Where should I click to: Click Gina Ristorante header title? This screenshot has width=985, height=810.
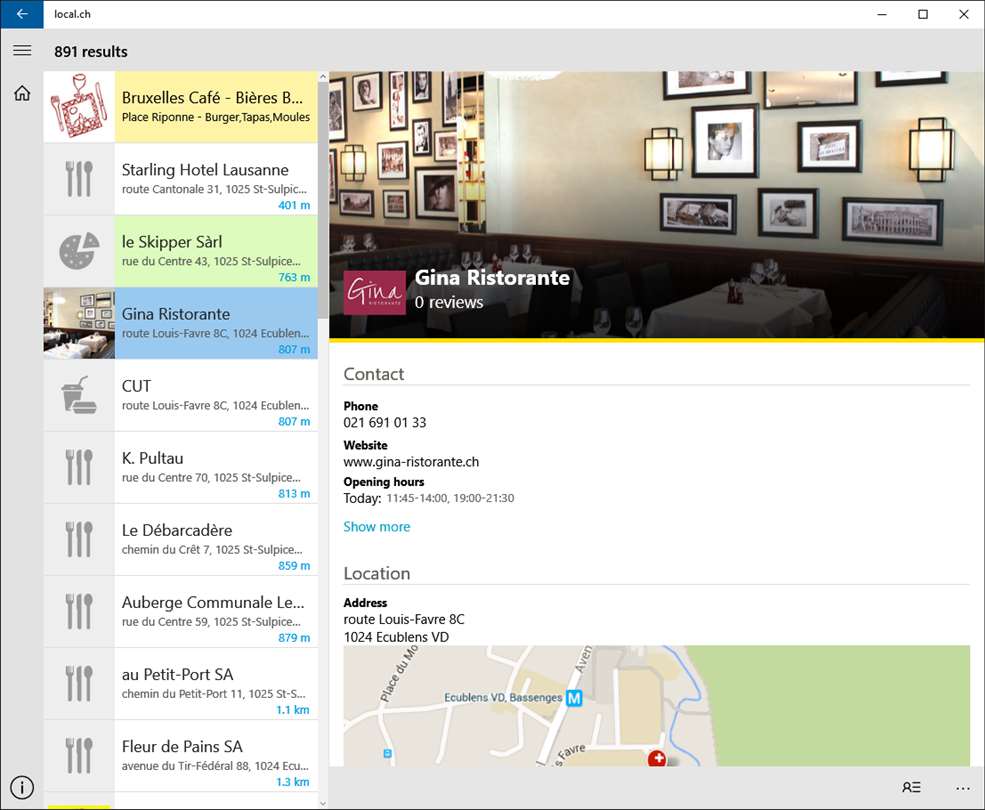(x=492, y=277)
